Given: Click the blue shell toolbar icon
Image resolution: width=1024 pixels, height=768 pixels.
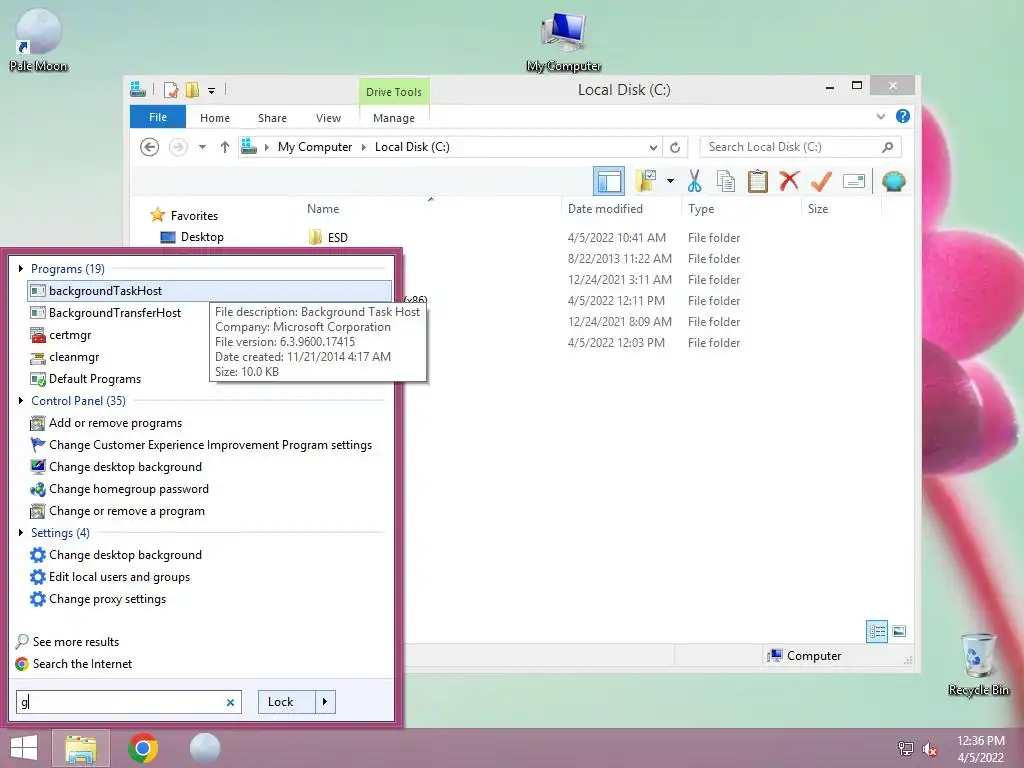Looking at the screenshot, I should tap(893, 181).
